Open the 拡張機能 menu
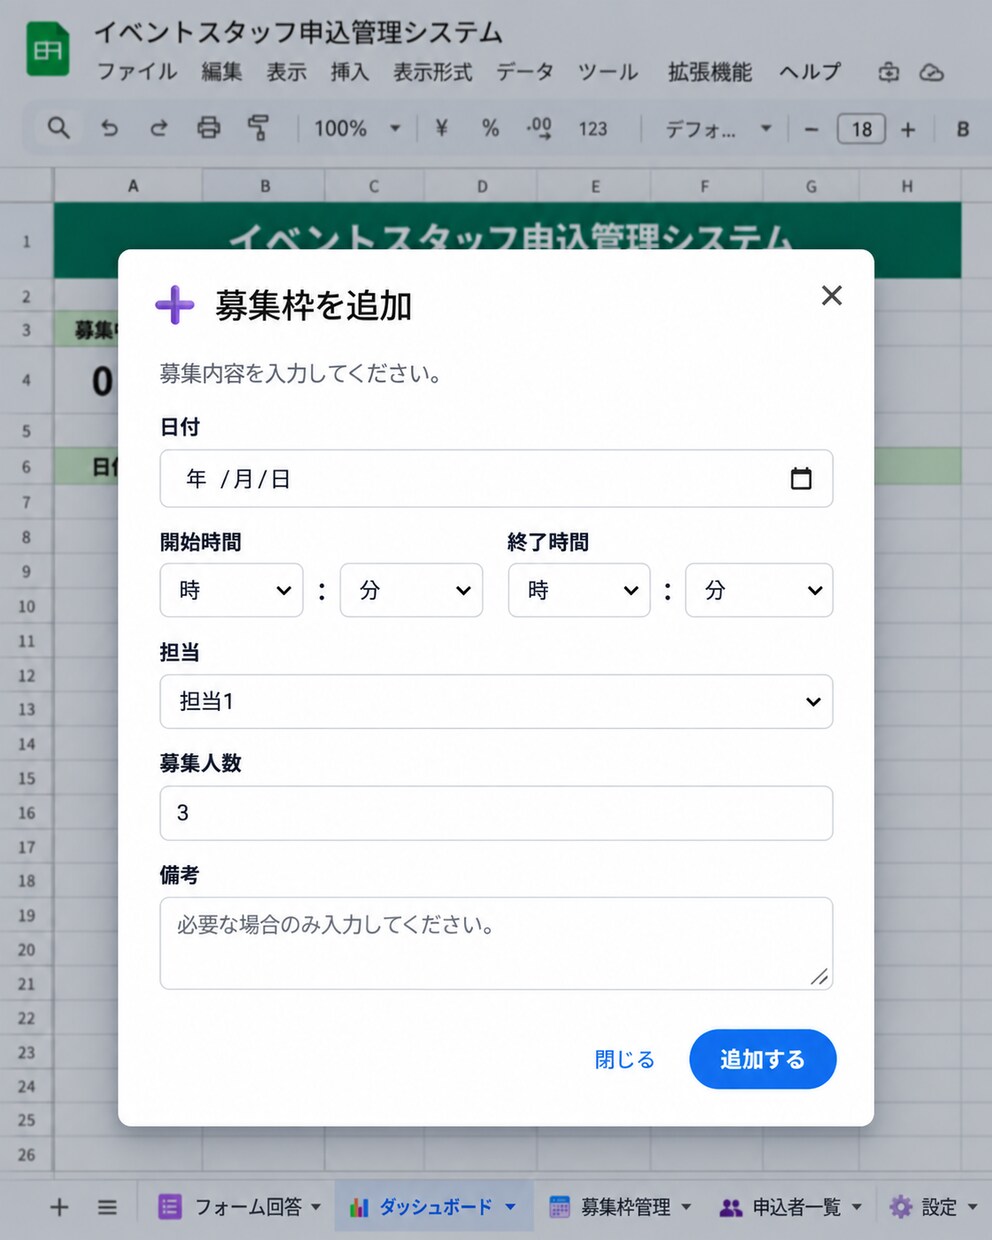 pyautogui.click(x=710, y=72)
